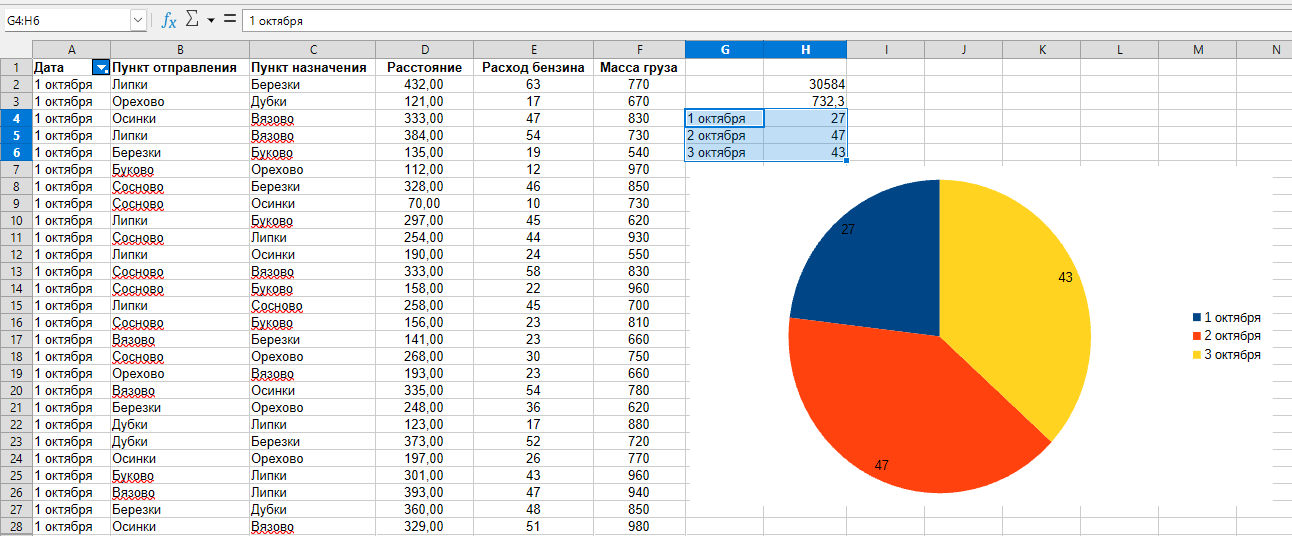
Task: Expand the Sum function dropdown arrow
Action: [x=211, y=21]
